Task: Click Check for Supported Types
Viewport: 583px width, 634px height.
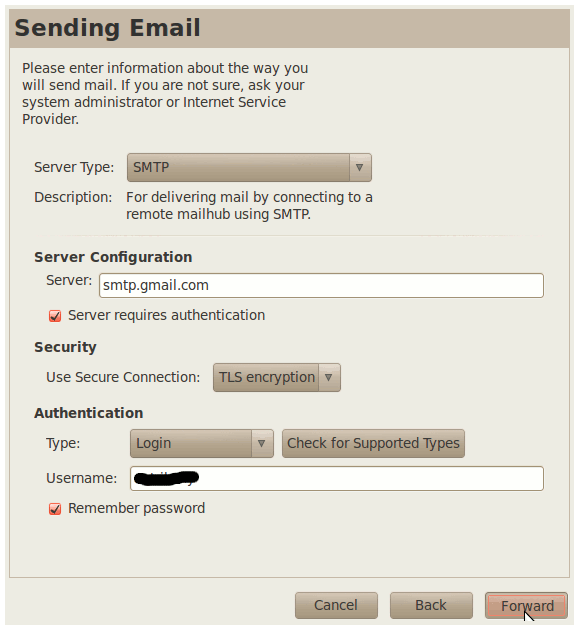Action: [x=373, y=444]
